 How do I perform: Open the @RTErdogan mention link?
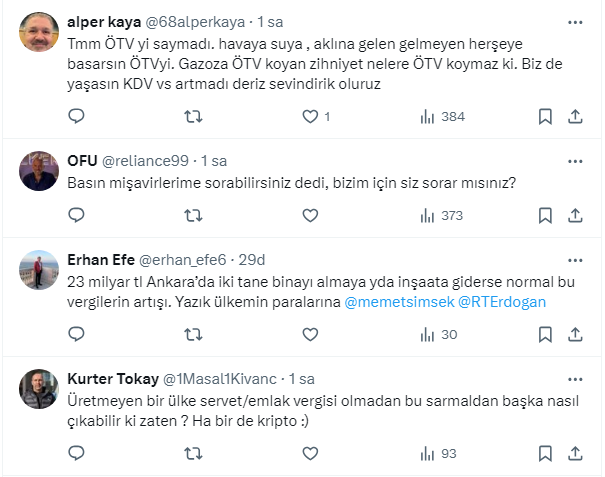click(x=502, y=302)
